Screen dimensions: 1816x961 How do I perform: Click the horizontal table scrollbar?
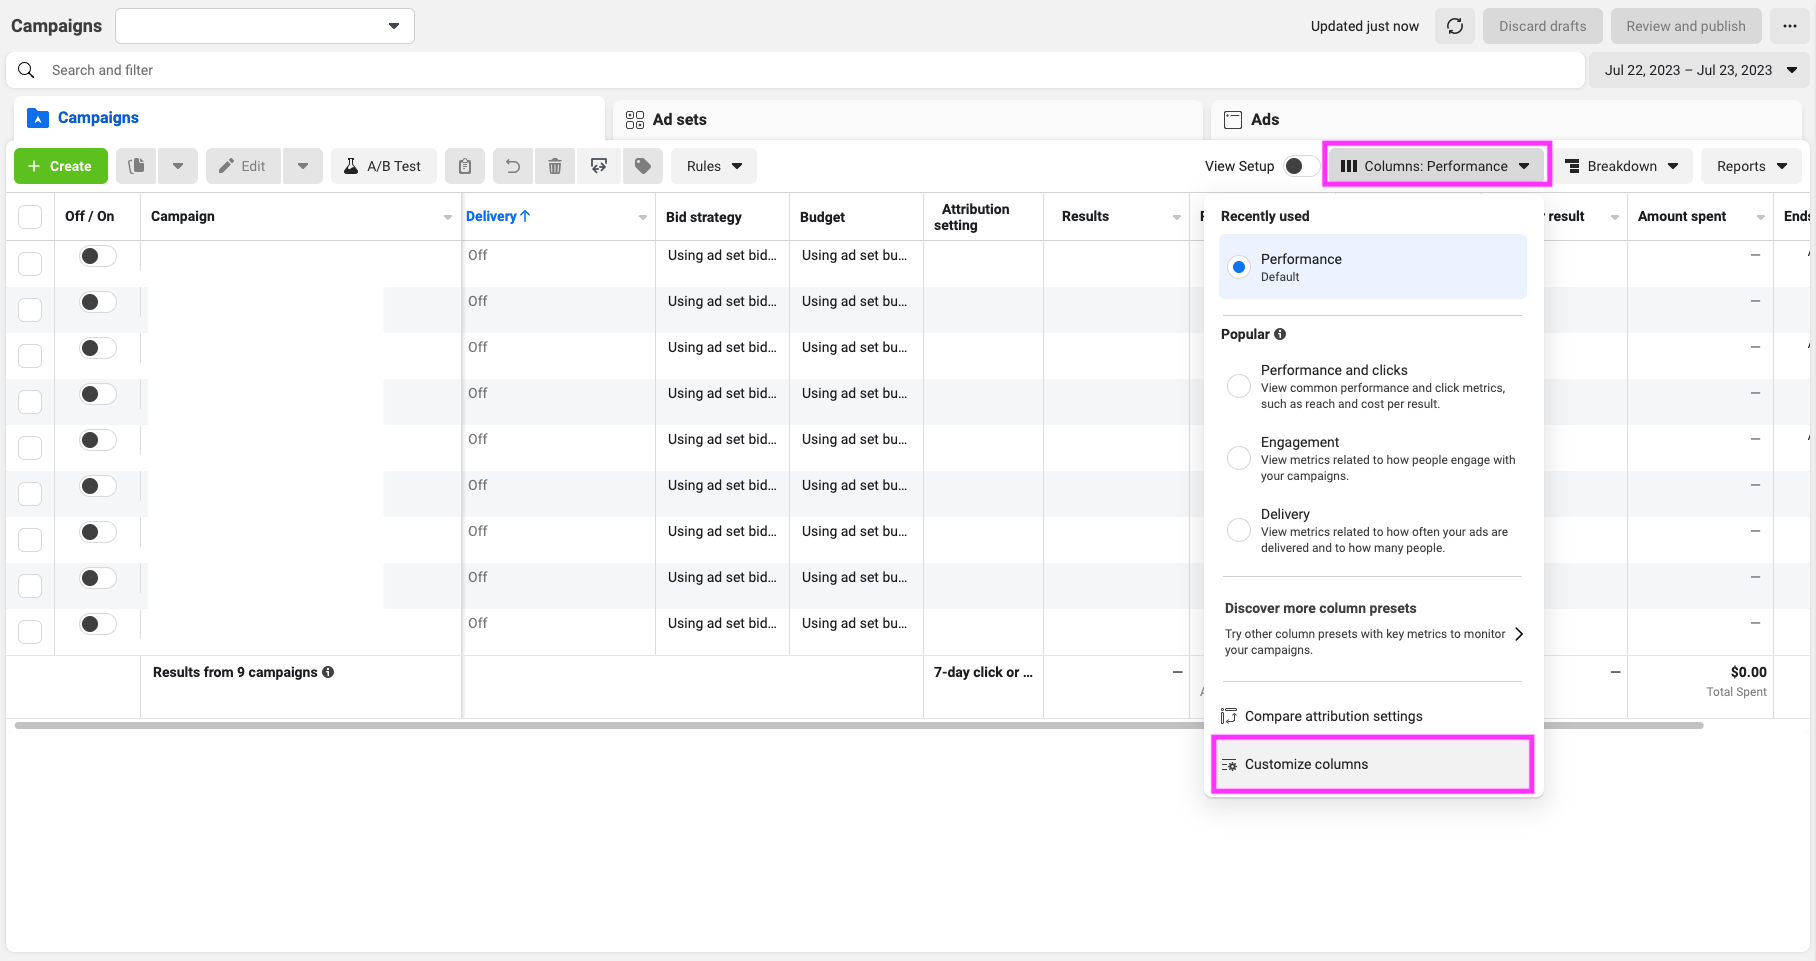click(858, 725)
